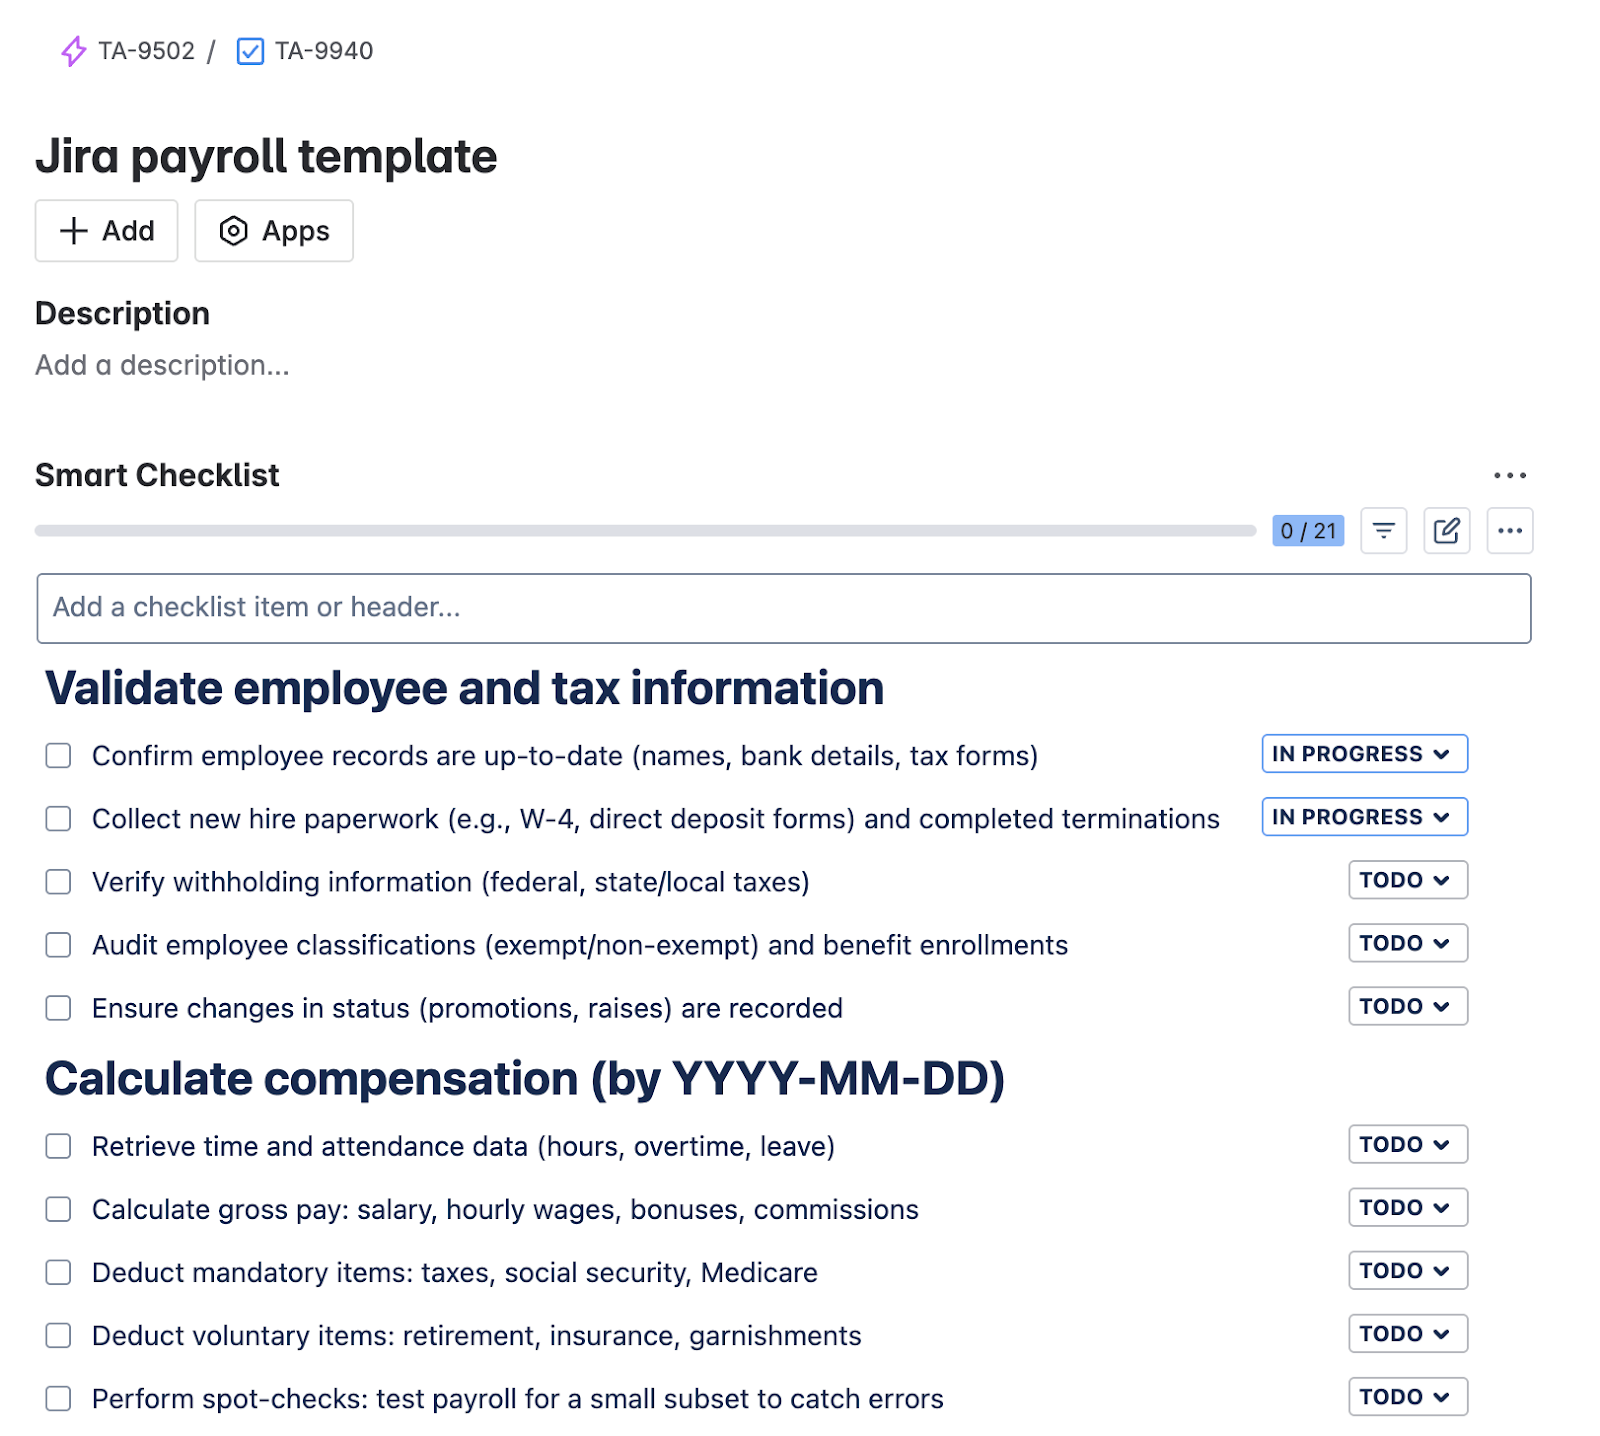Click the Description heading
This screenshot has height=1436, width=1600.
[122, 313]
